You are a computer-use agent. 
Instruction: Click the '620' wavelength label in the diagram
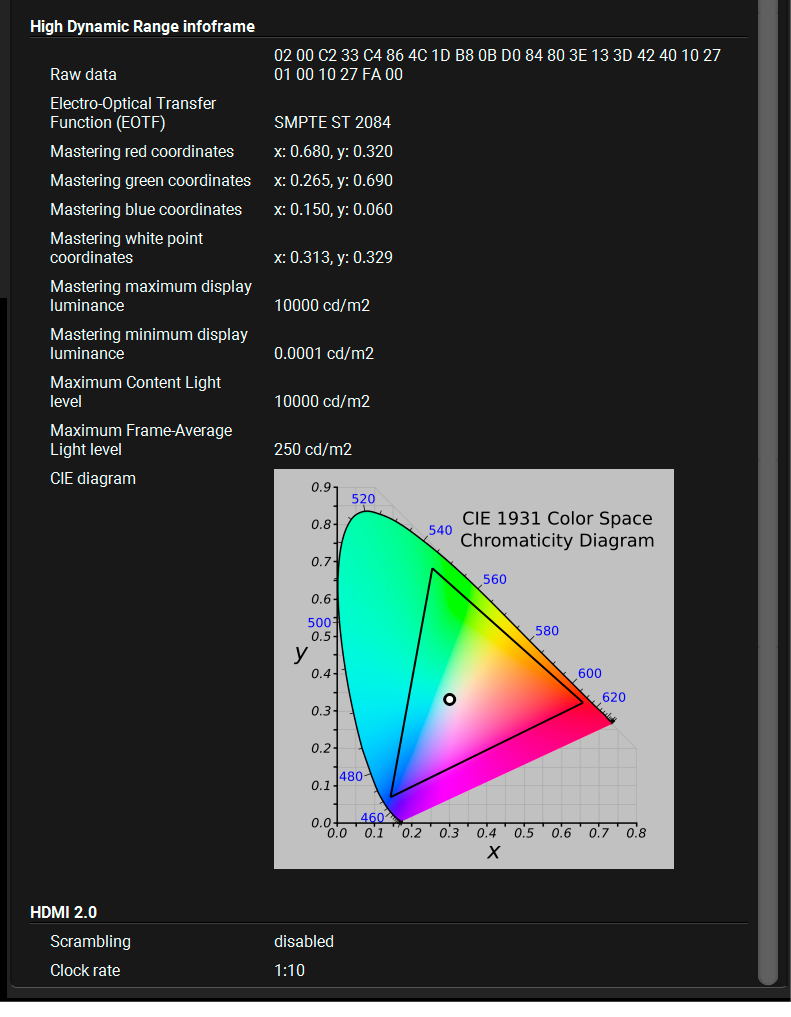pos(613,697)
